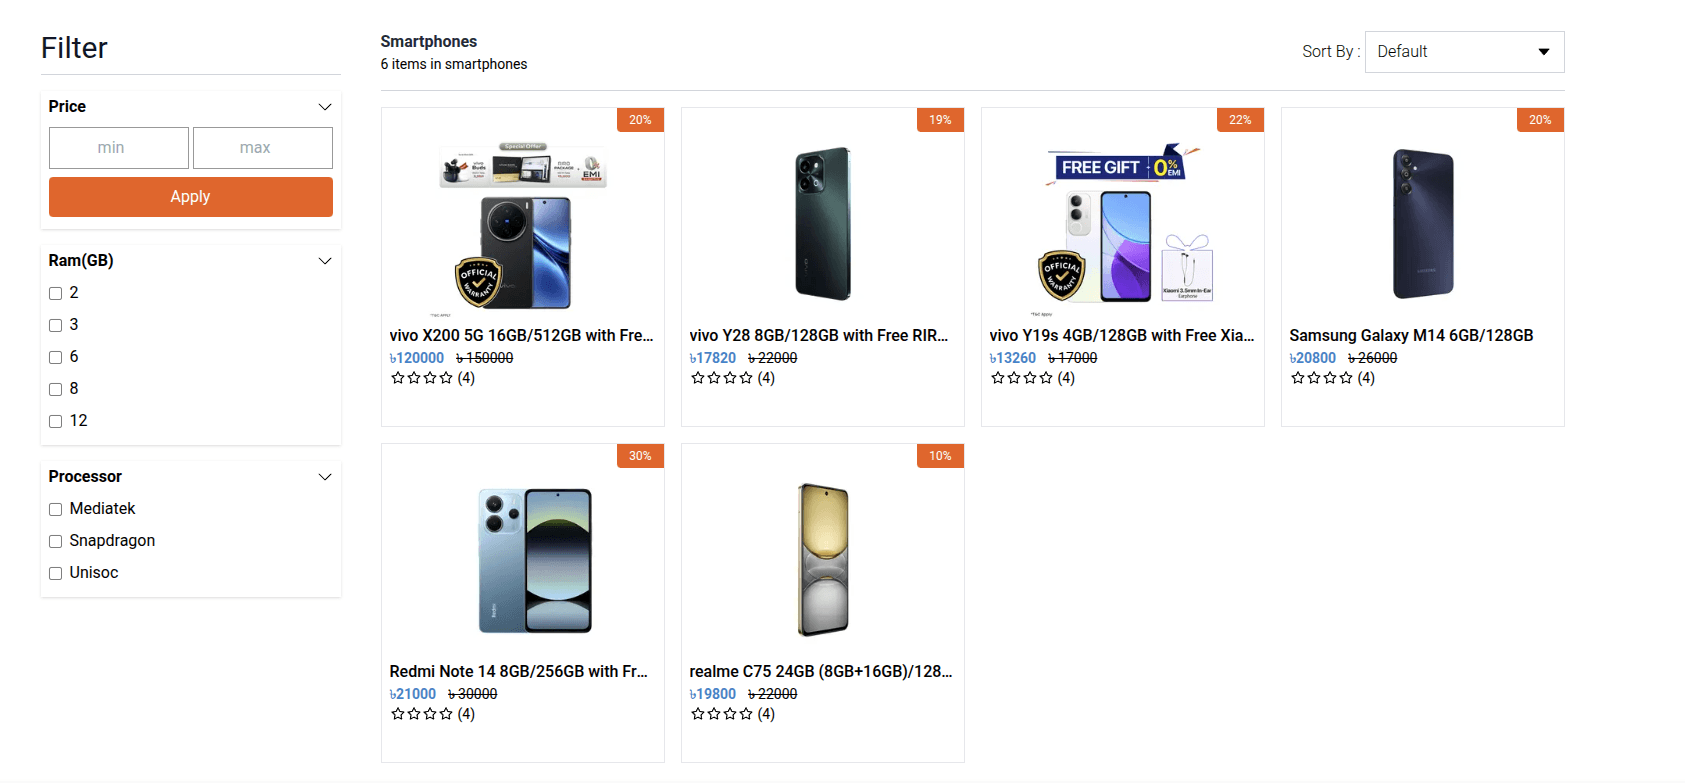Click the 22% badge on vivo Y19s
This screenshot has height=783, width=1685.
point(1240,119)
